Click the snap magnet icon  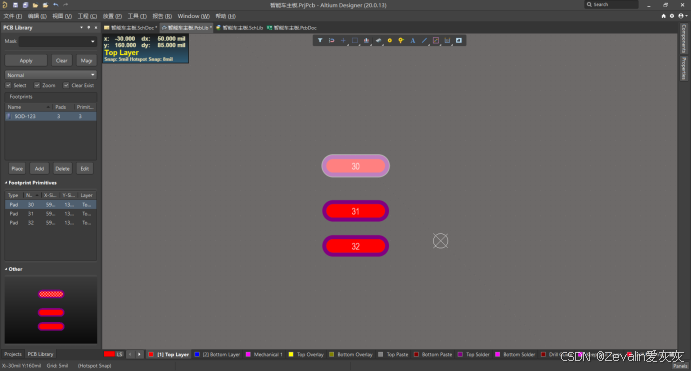coord(331,41)
